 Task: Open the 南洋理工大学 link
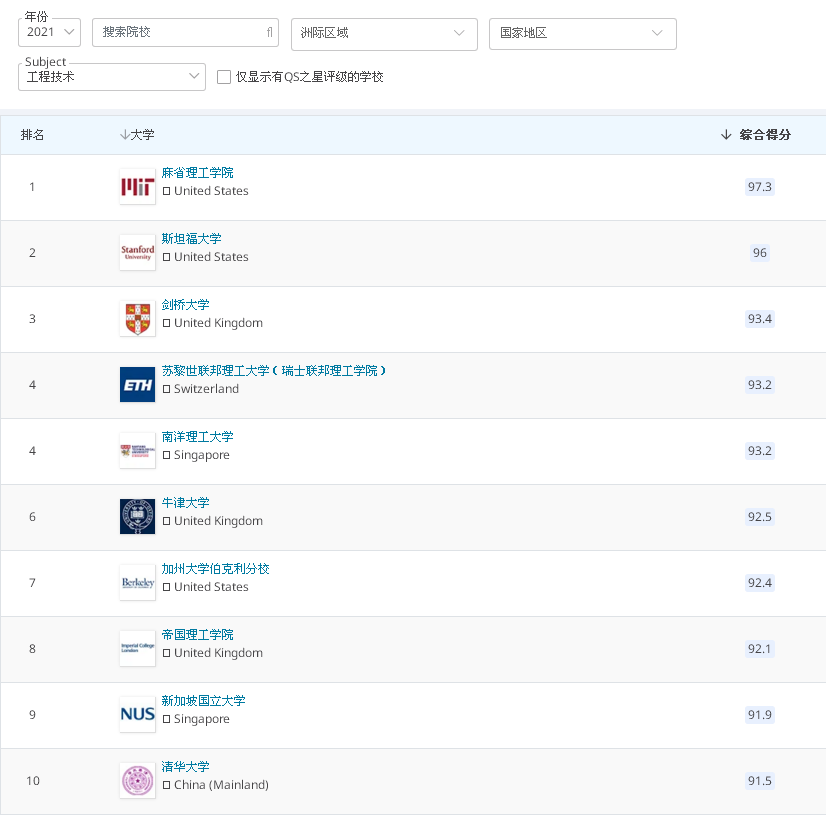[x=198, y=437]
